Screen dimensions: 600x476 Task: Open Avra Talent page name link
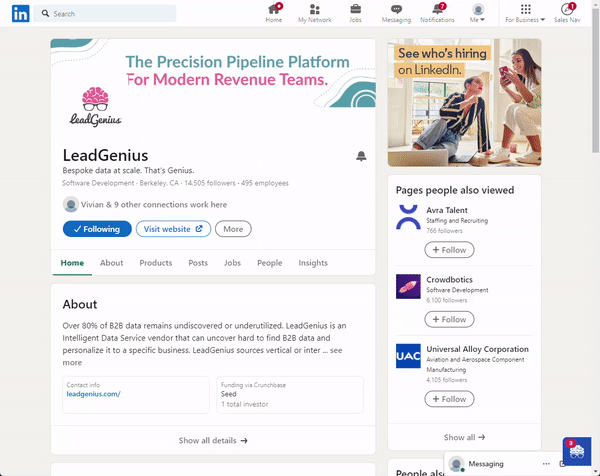pyautogui.click(x=447, y=210)
